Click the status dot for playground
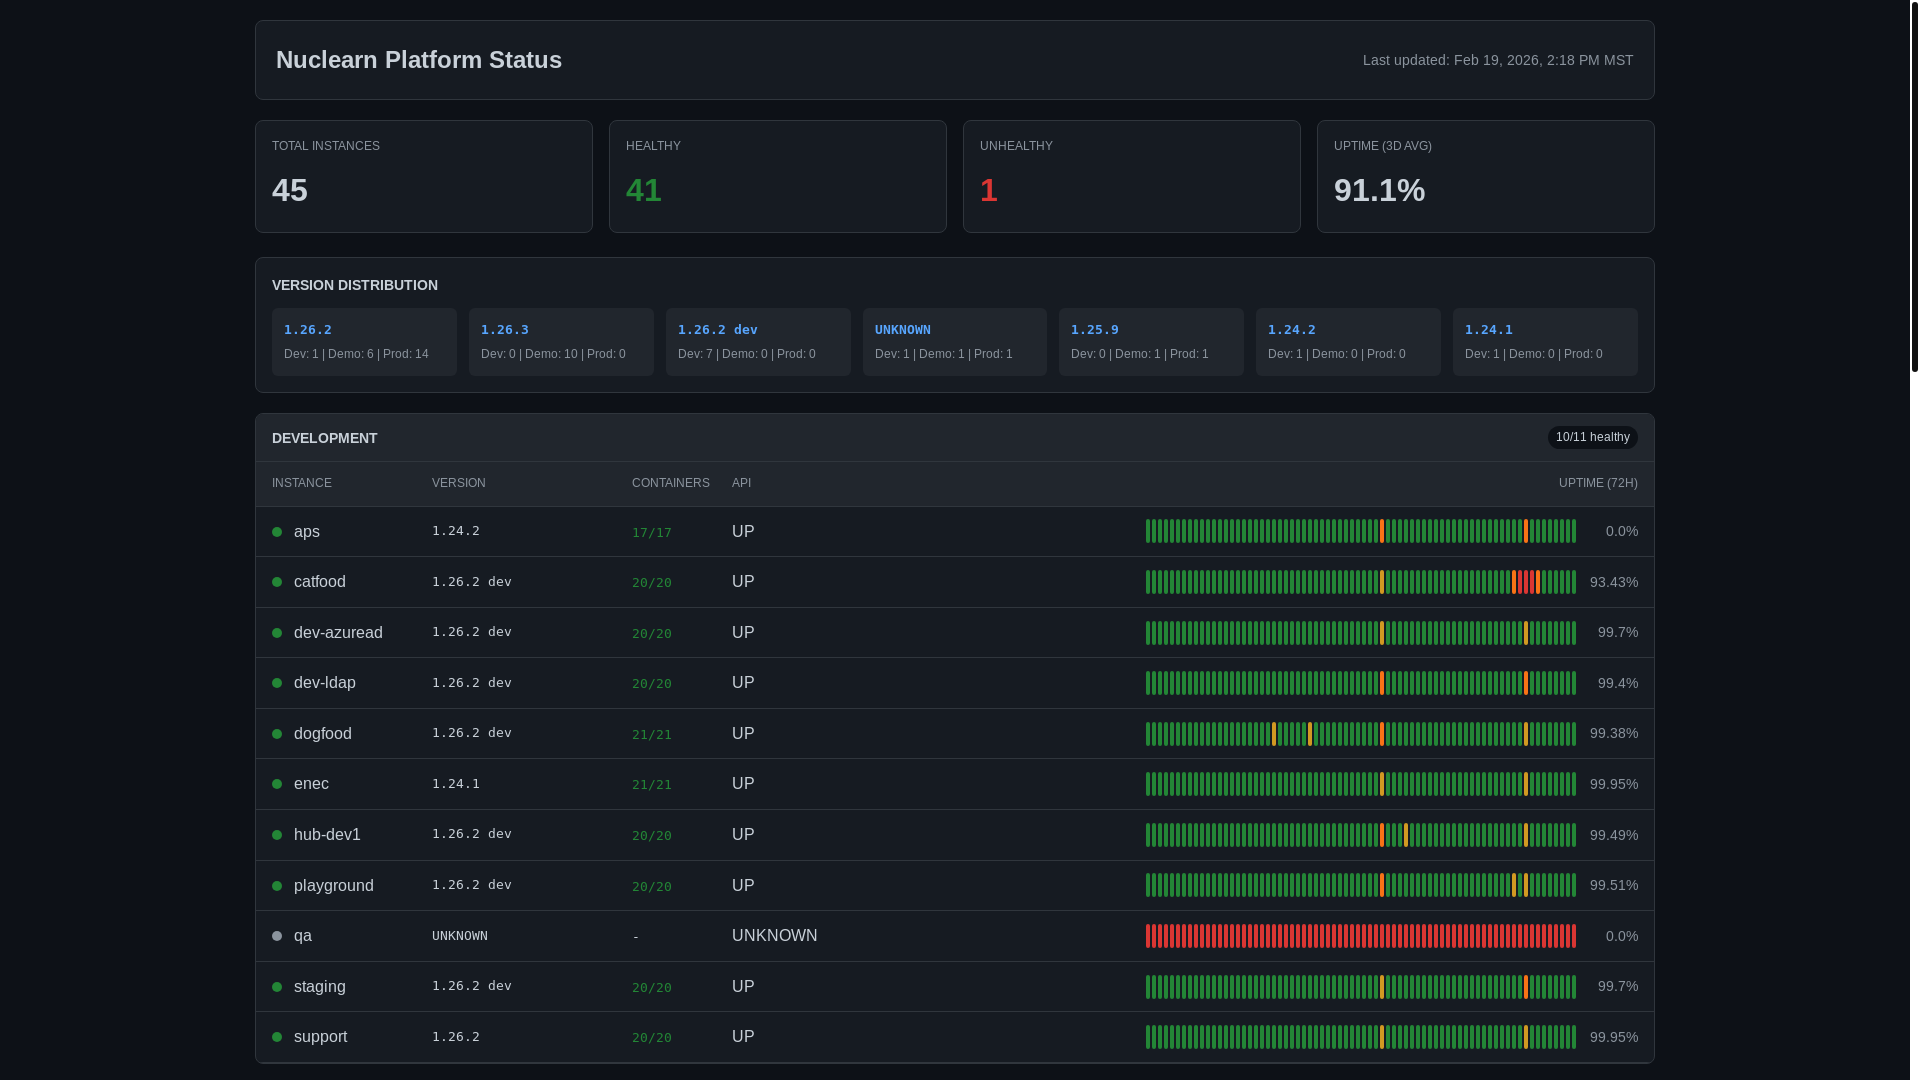Viewport: 1920px width, 1080px height. pyautogui.click(x=277, y=886)
